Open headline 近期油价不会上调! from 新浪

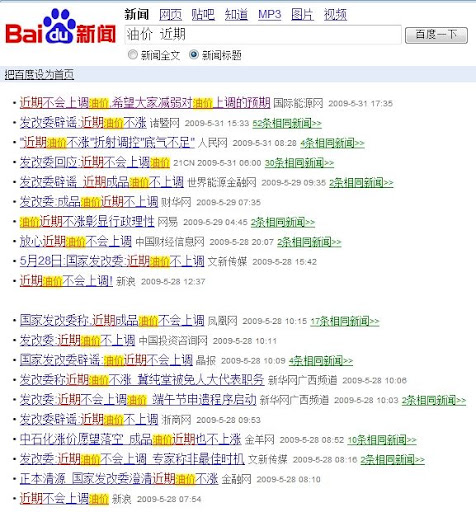(x=66, y=281)
